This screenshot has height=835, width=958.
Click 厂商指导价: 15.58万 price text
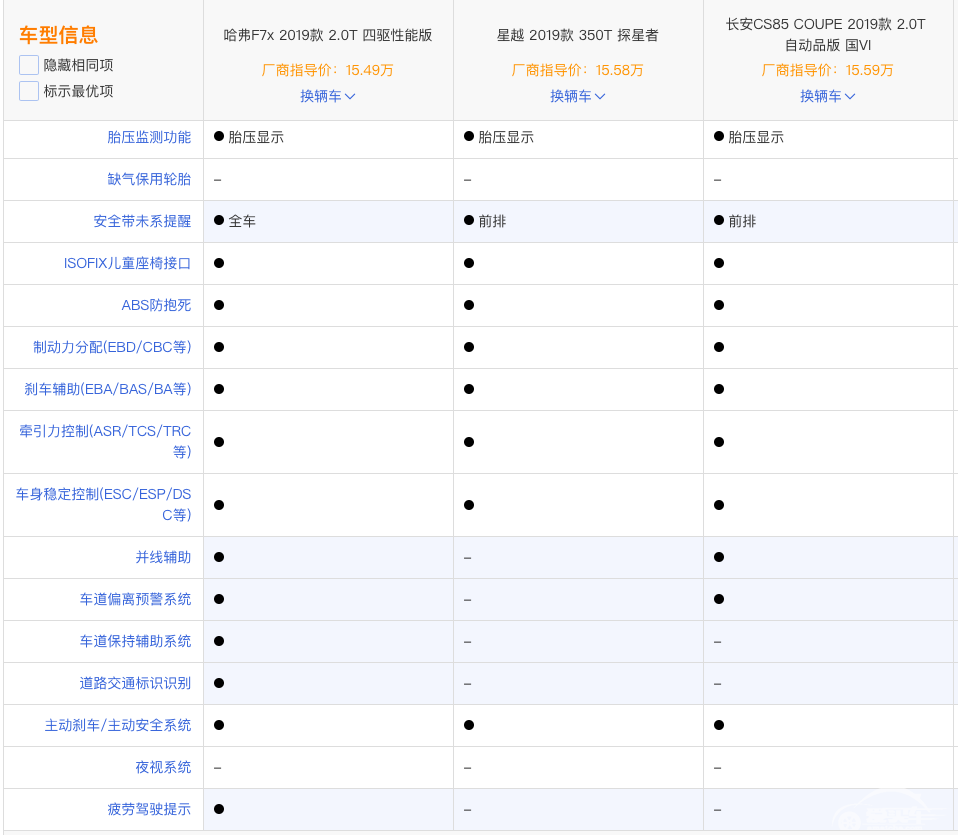point(577,70)
